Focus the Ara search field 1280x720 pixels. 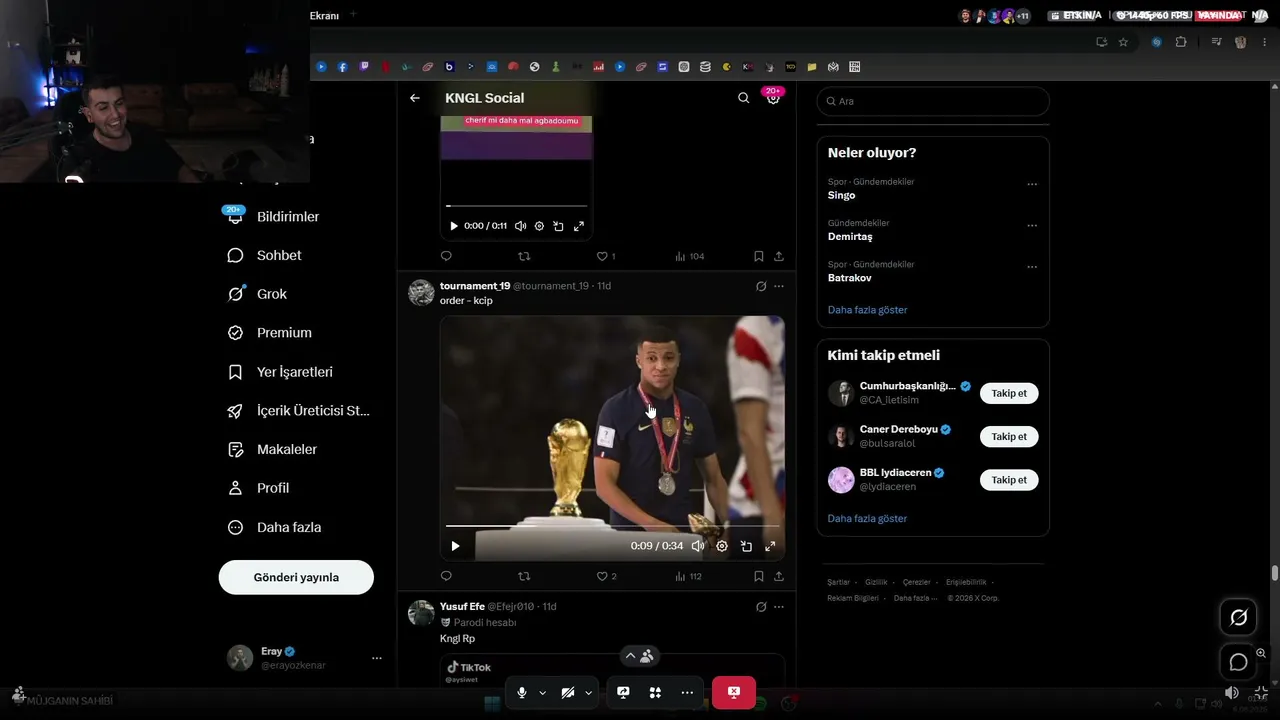coord(933,101)
